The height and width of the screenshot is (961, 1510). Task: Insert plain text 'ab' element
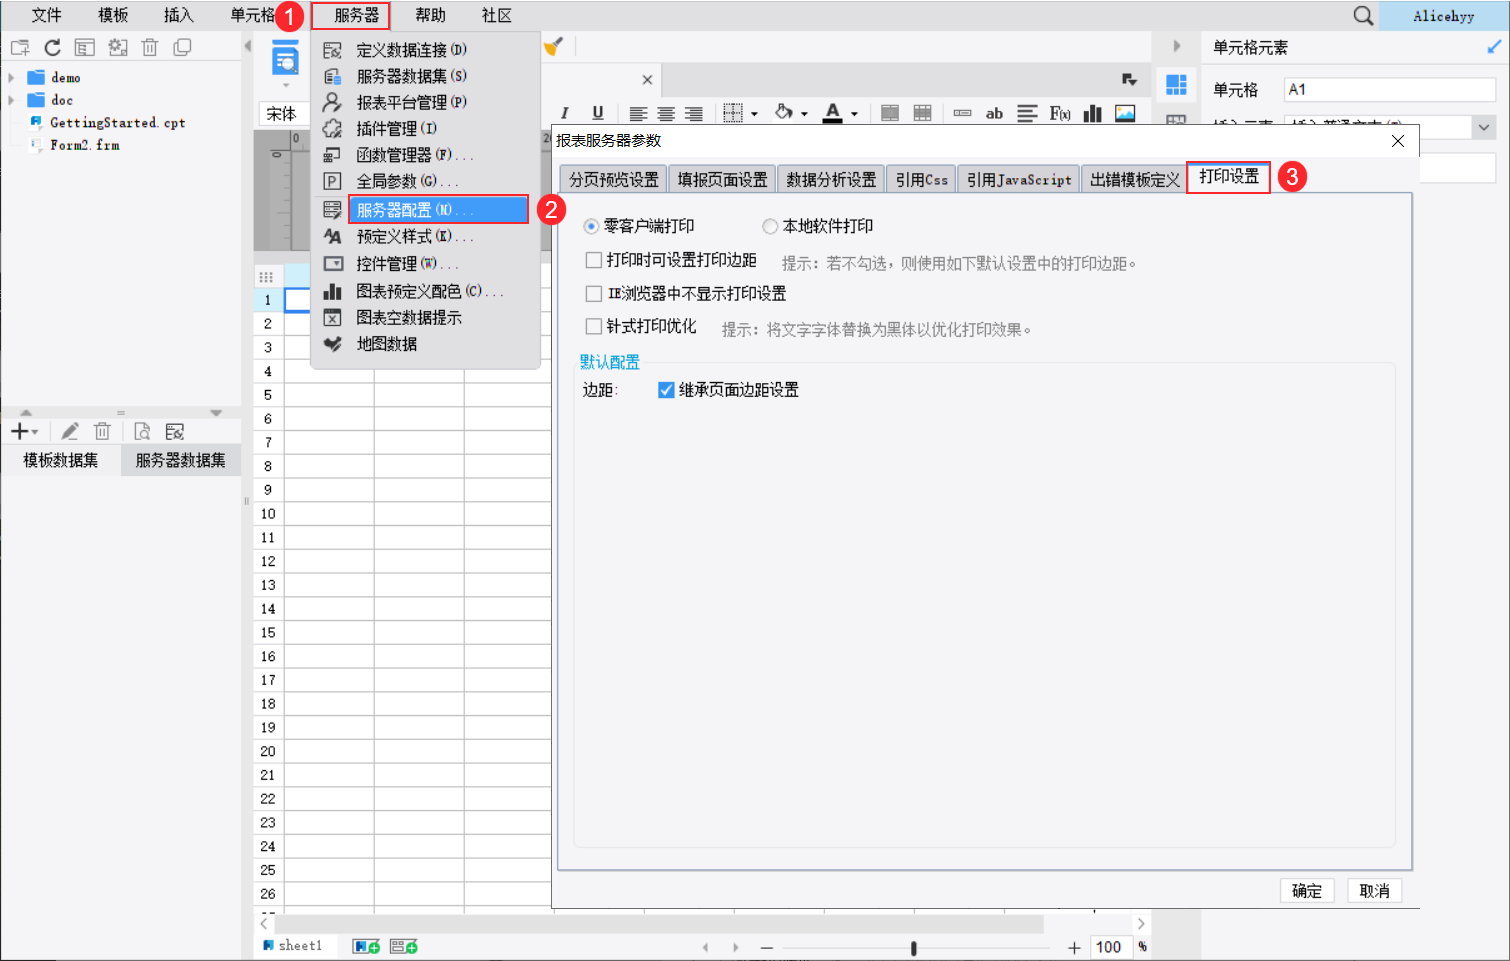(x=994, y=113)
